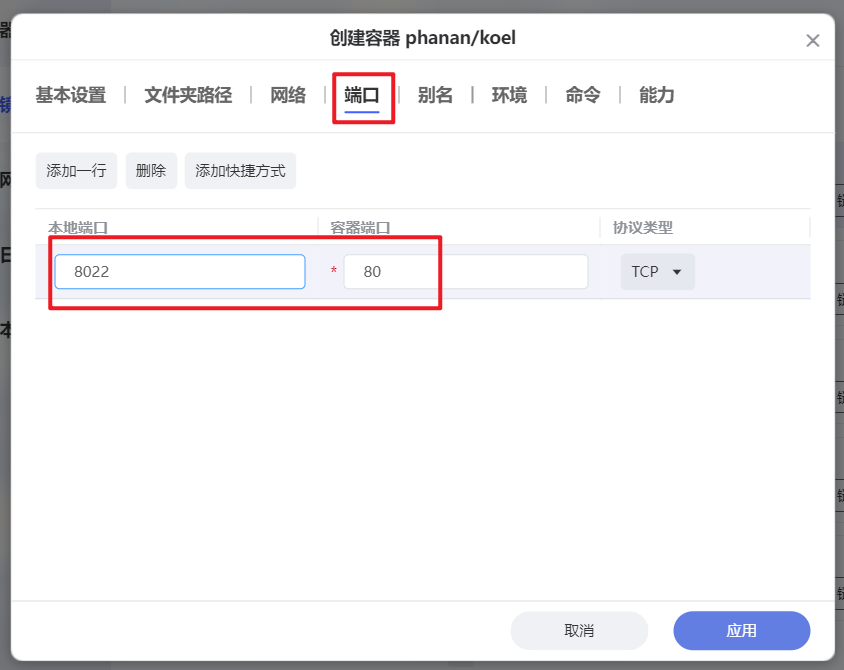844x670 pixels.
Task: Open the 环境 tab
Action: [508, 95]
